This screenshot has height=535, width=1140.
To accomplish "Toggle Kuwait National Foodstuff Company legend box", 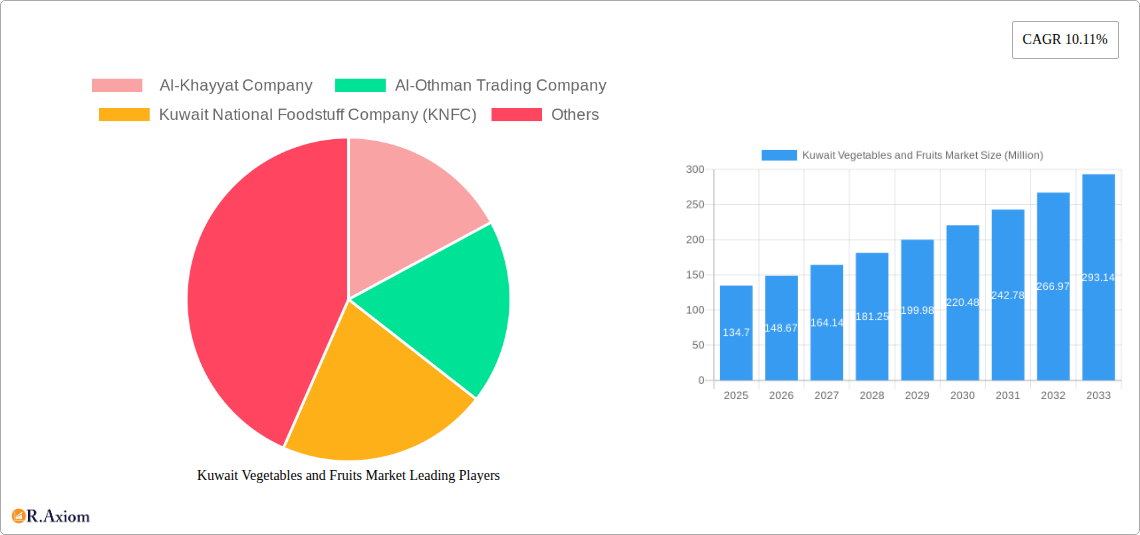I will (x=124, y=115).
